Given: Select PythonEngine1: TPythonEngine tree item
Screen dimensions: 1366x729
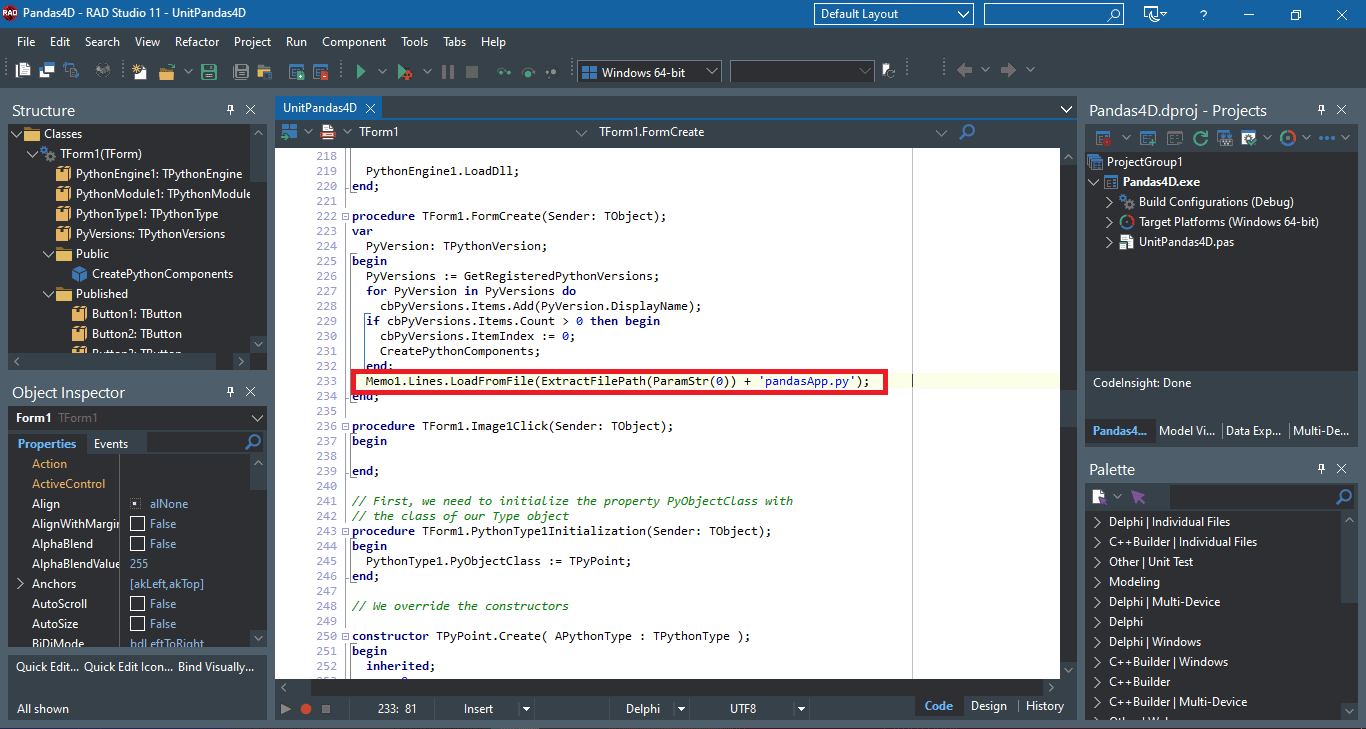Looking at the screenshot, I should 159,174.
